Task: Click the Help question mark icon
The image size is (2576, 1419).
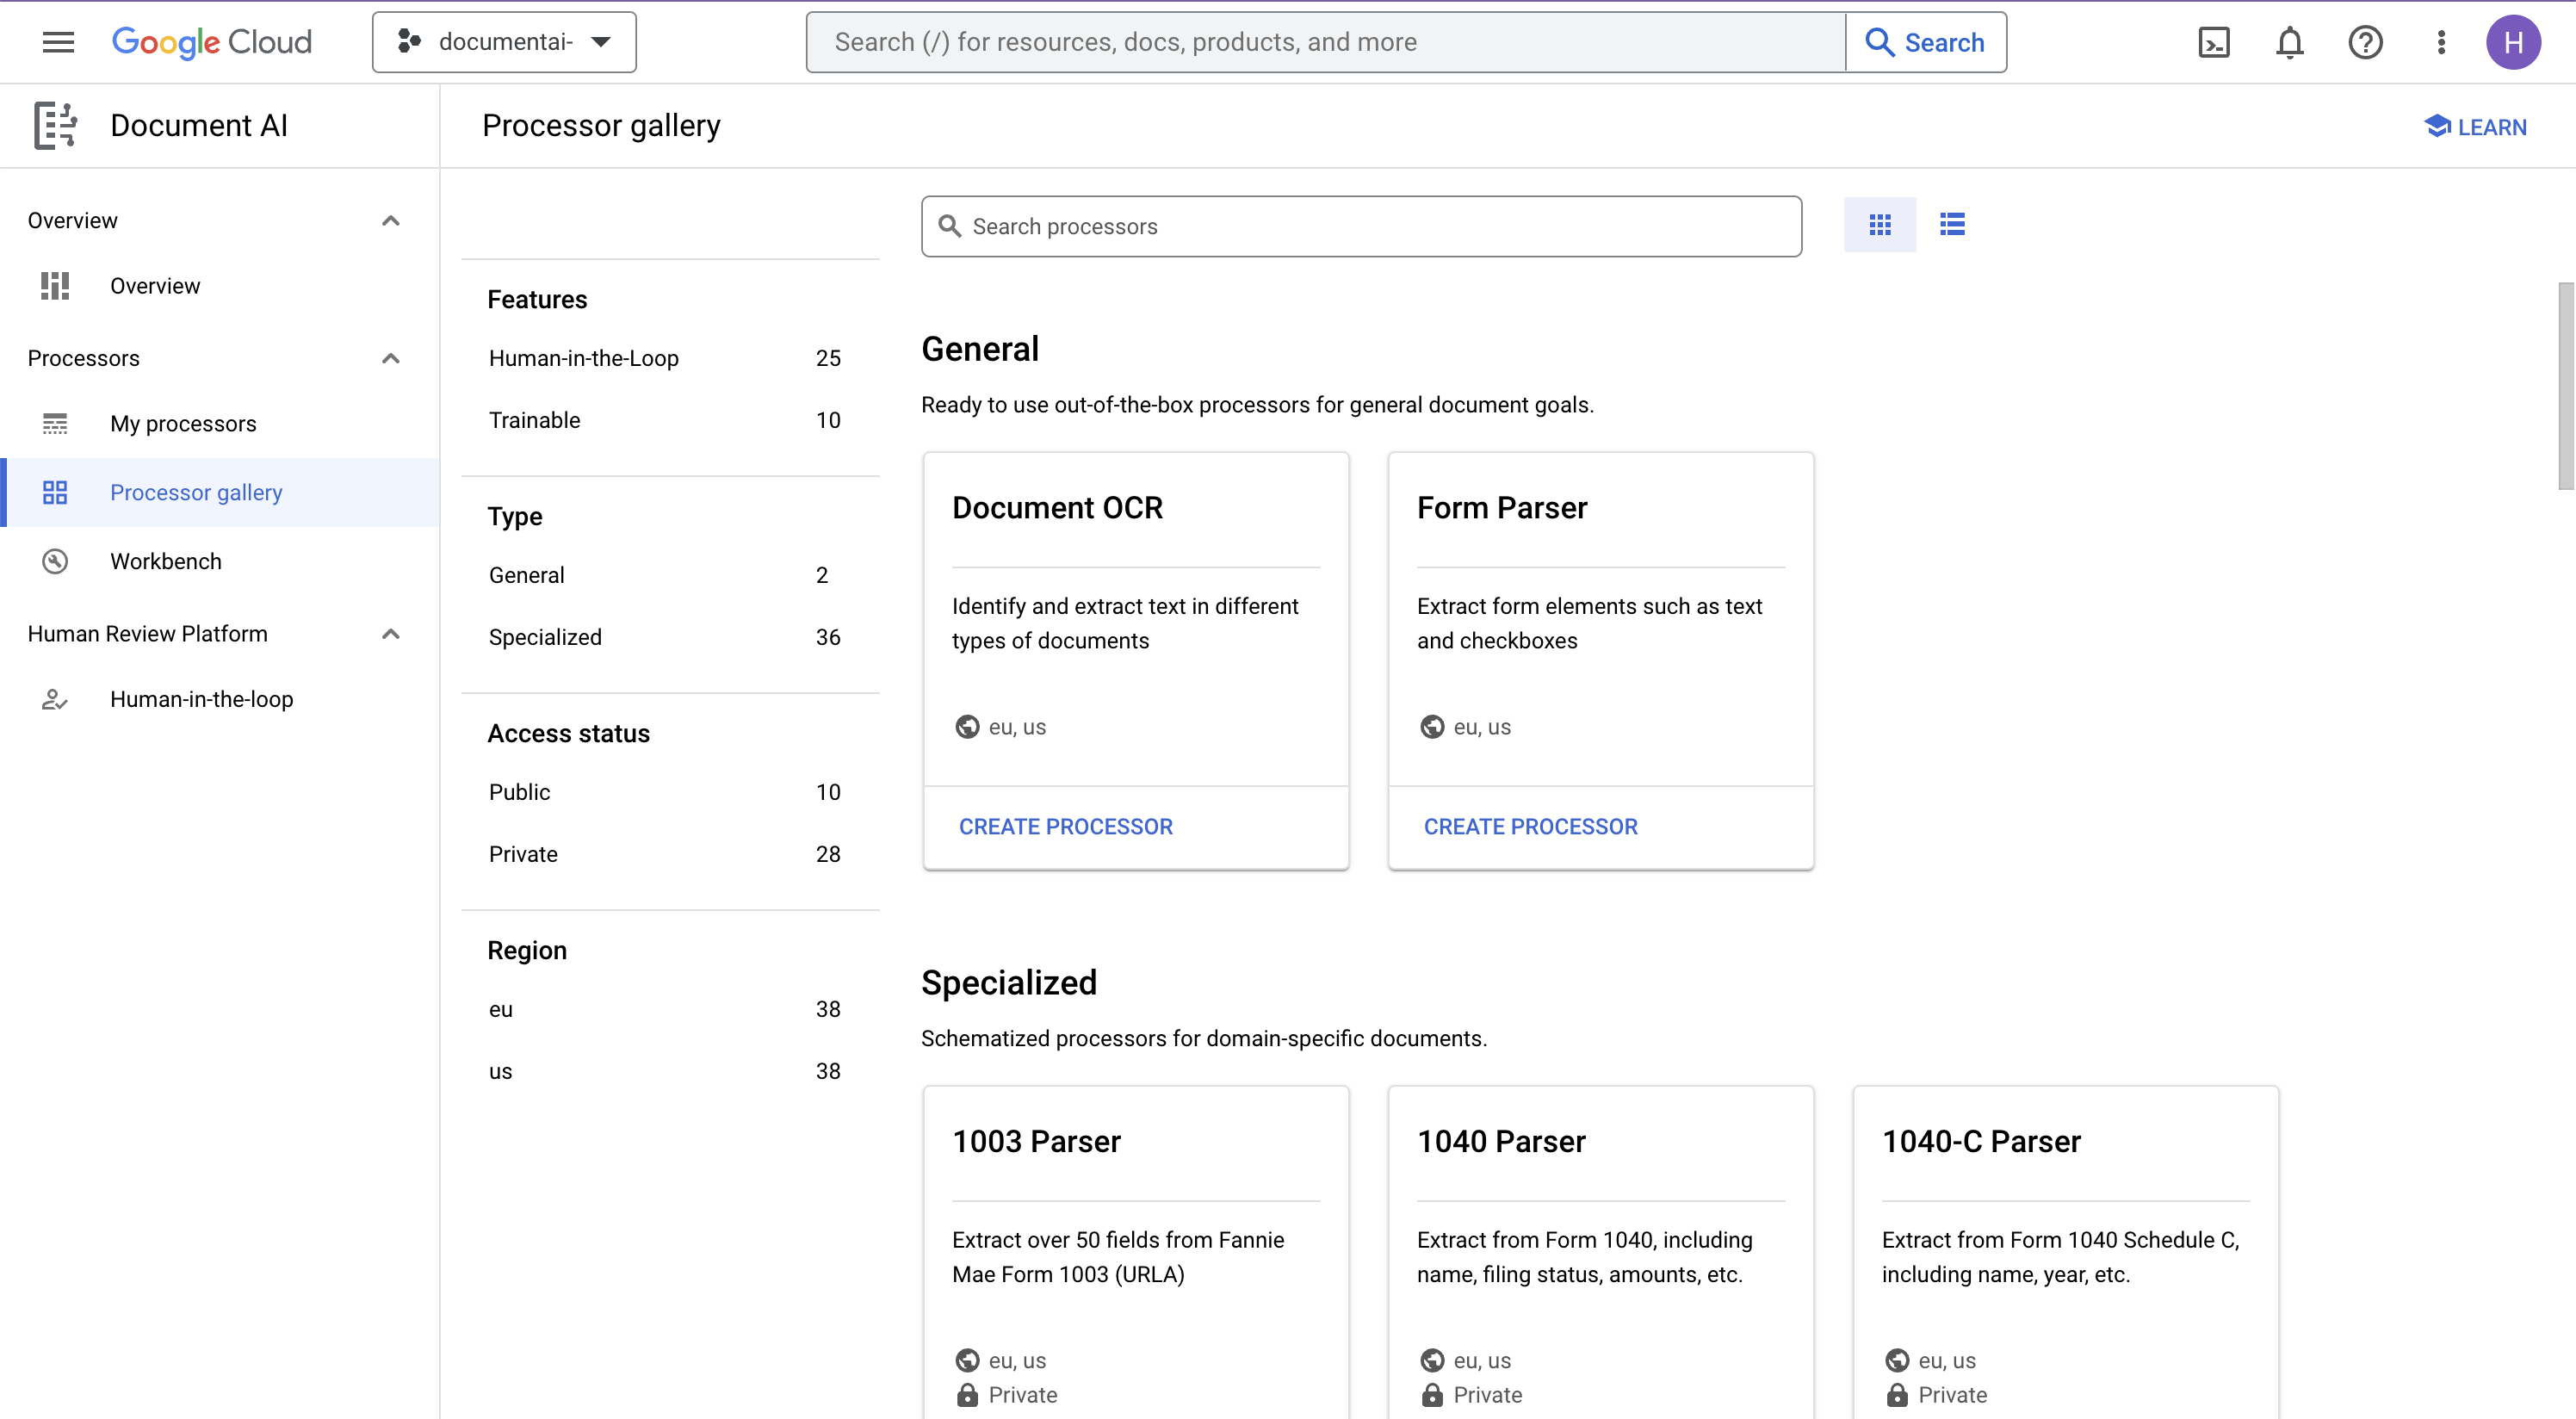Action: click(2365, 42)
